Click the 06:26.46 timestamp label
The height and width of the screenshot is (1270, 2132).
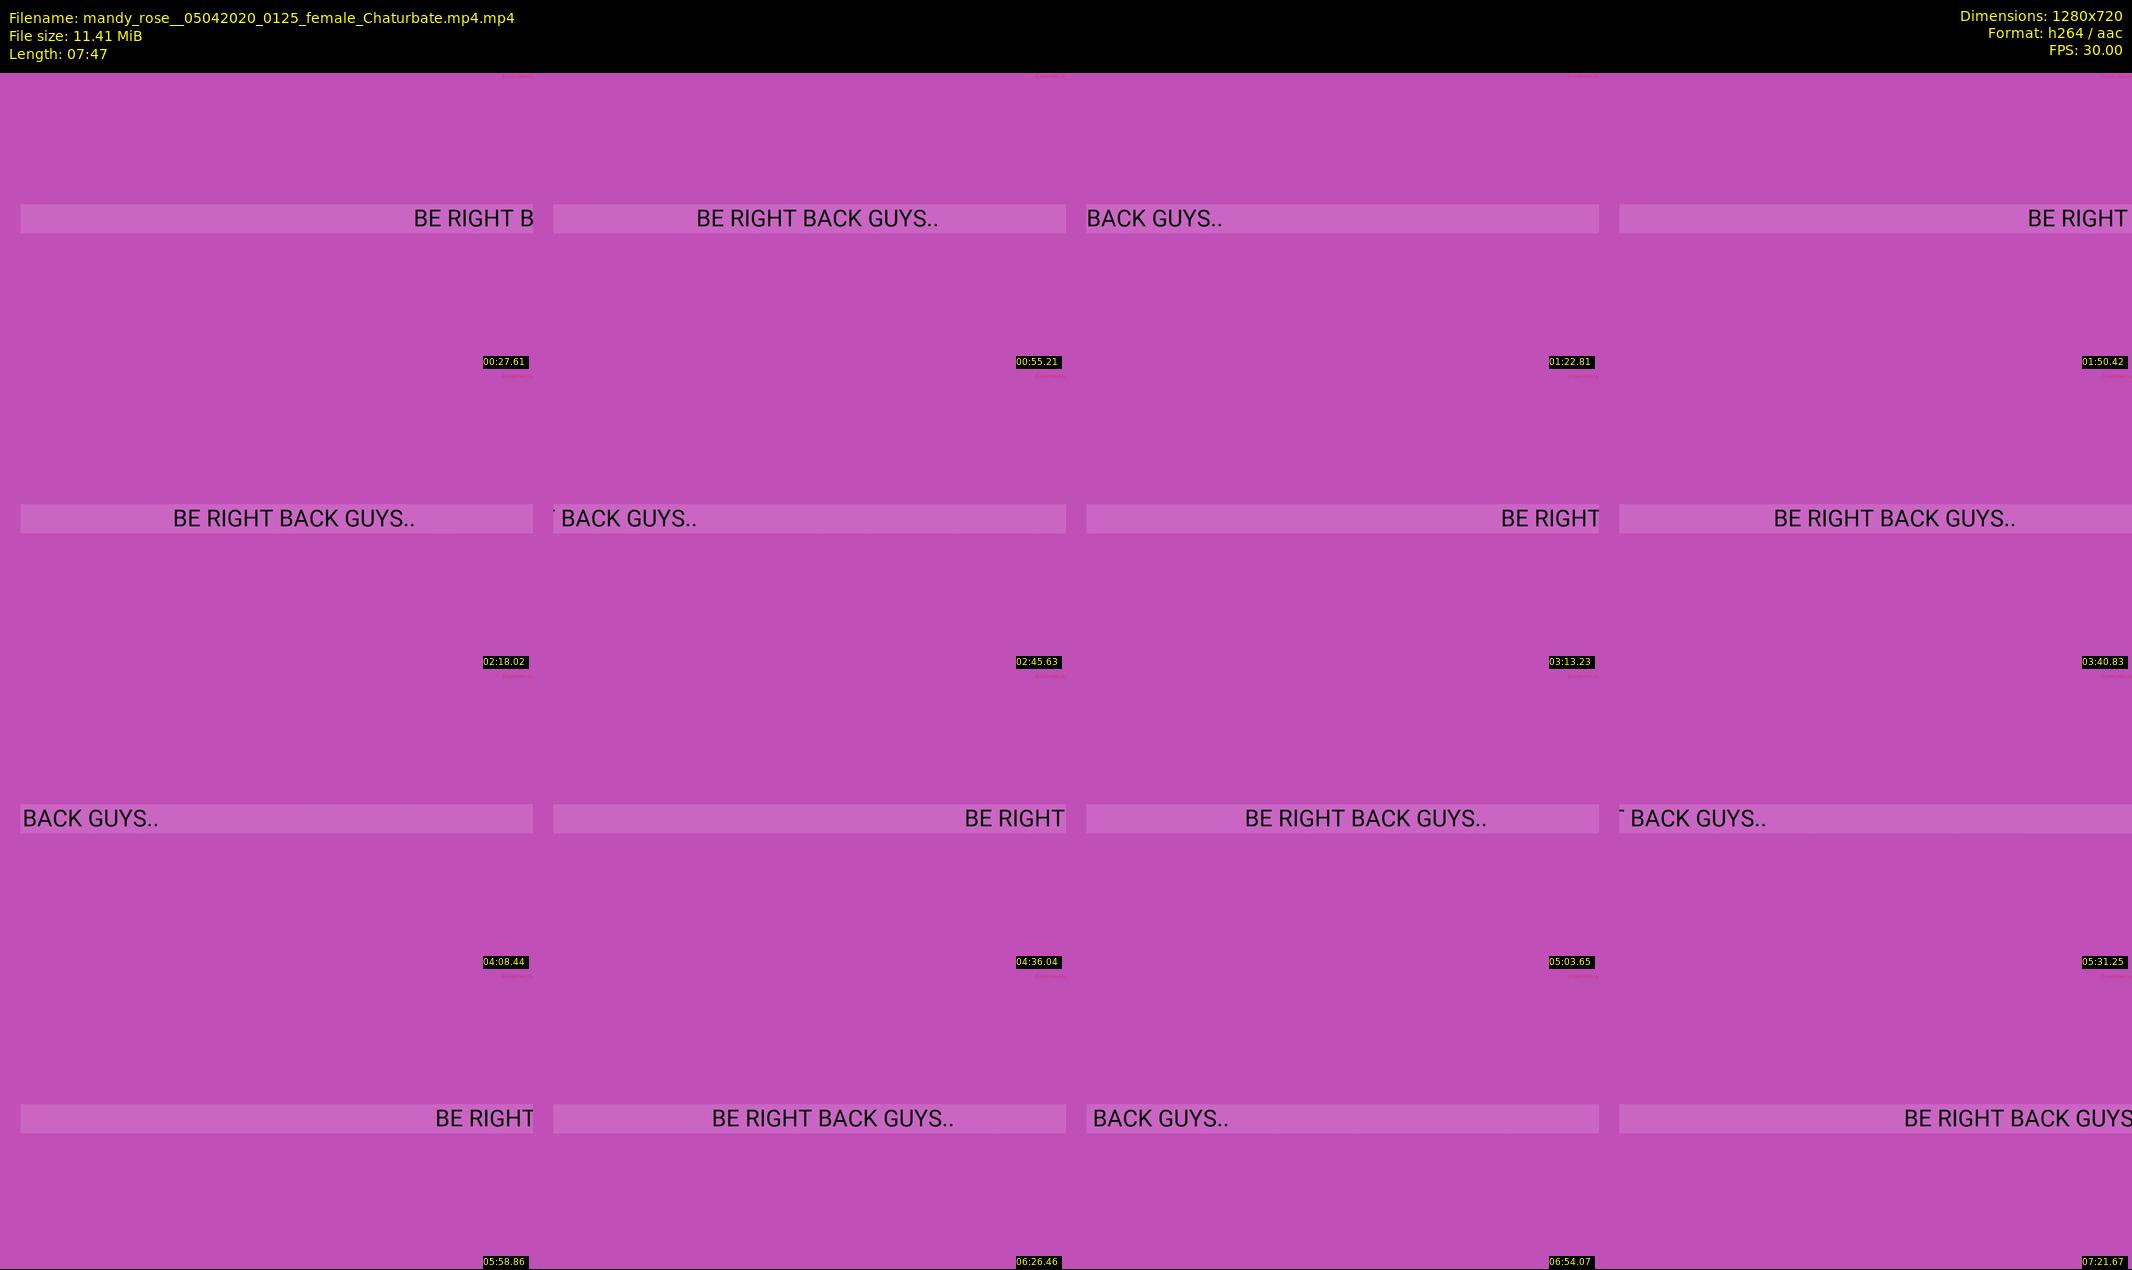[1037, 1262]
